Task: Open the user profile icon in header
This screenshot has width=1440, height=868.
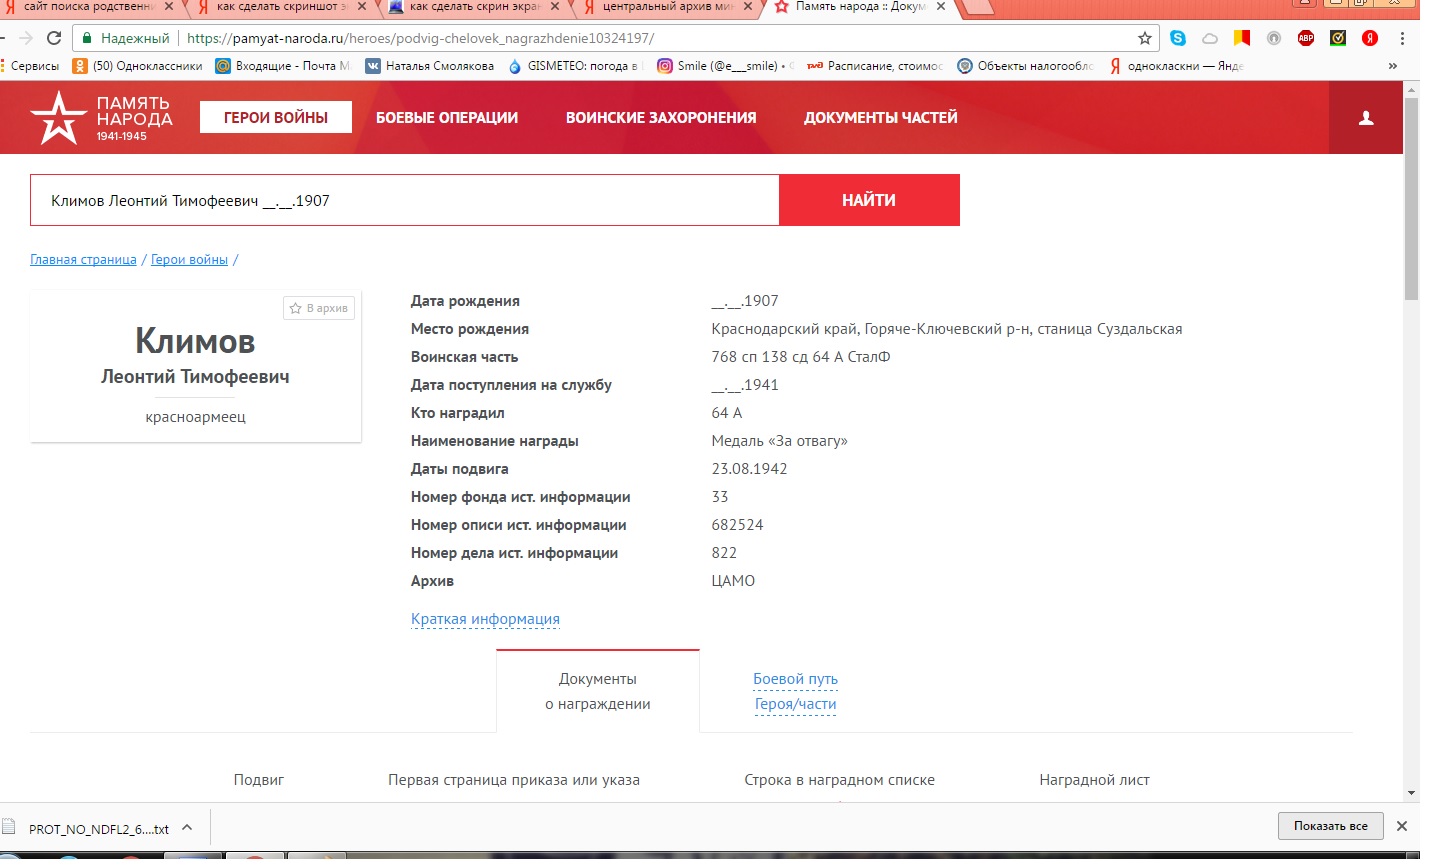Action: pyautogui.click(x=1365, y=118)
